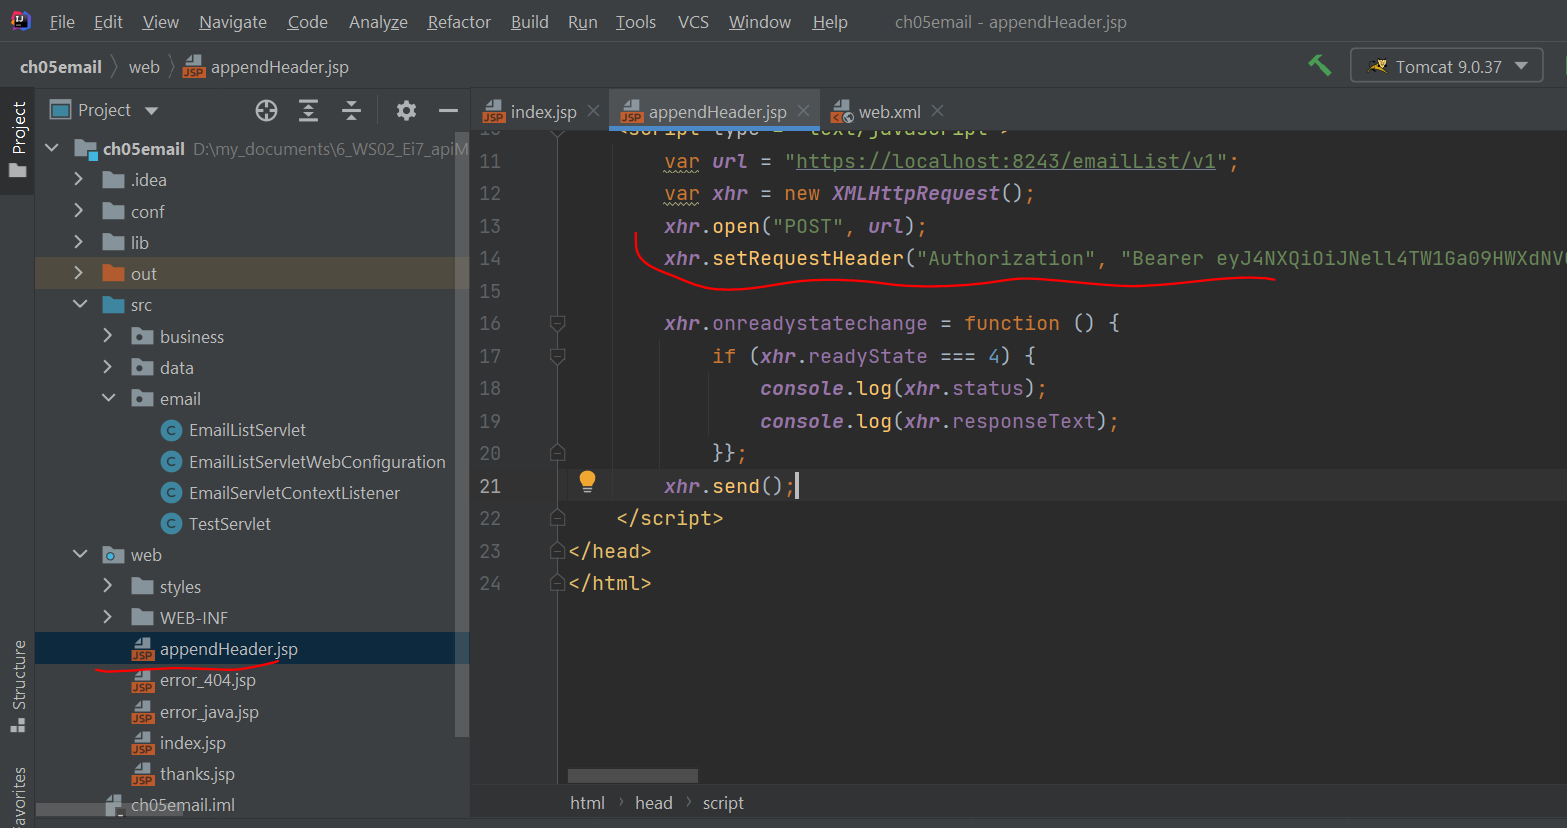Collapse the src folder
The height and width of the screenshot is (828, 1567).
pyautogui.click(x=80, y=304)
